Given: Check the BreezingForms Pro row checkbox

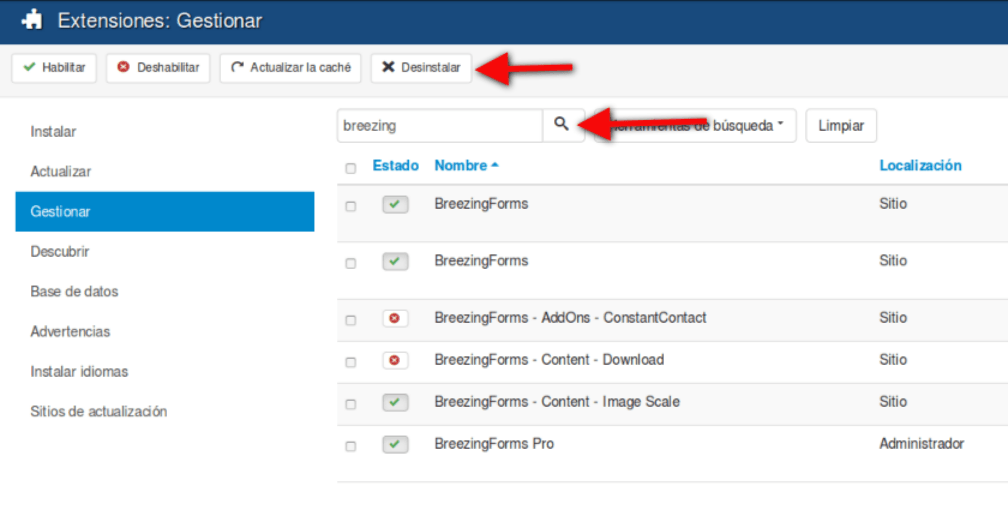Looking at the screenshot, I should coord(350,446).
